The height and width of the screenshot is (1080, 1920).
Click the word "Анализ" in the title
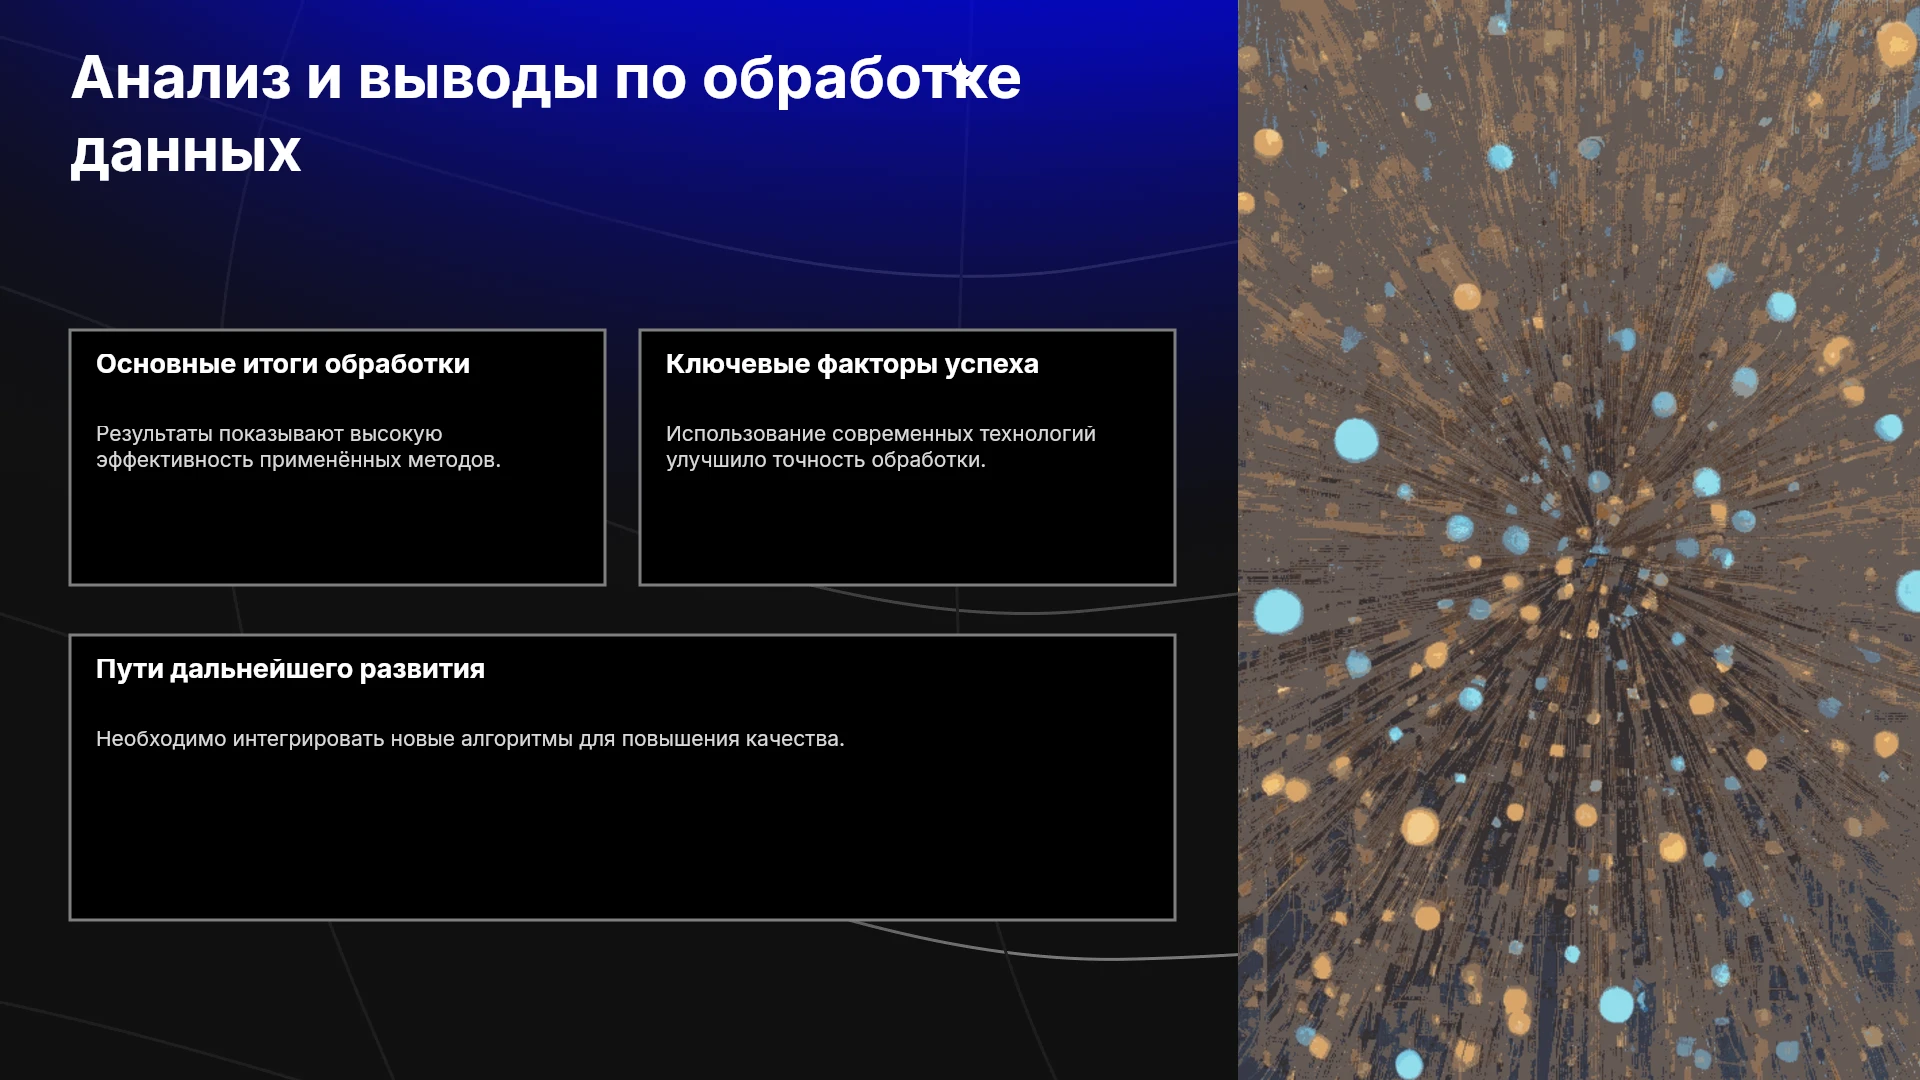point(181,78)
